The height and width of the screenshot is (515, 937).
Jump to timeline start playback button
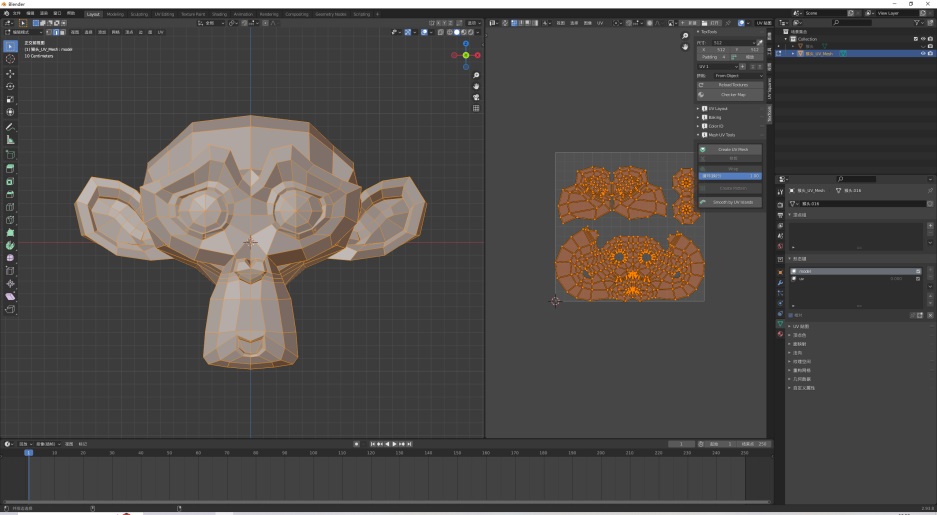pyautogui.click(x=374, y=443)
